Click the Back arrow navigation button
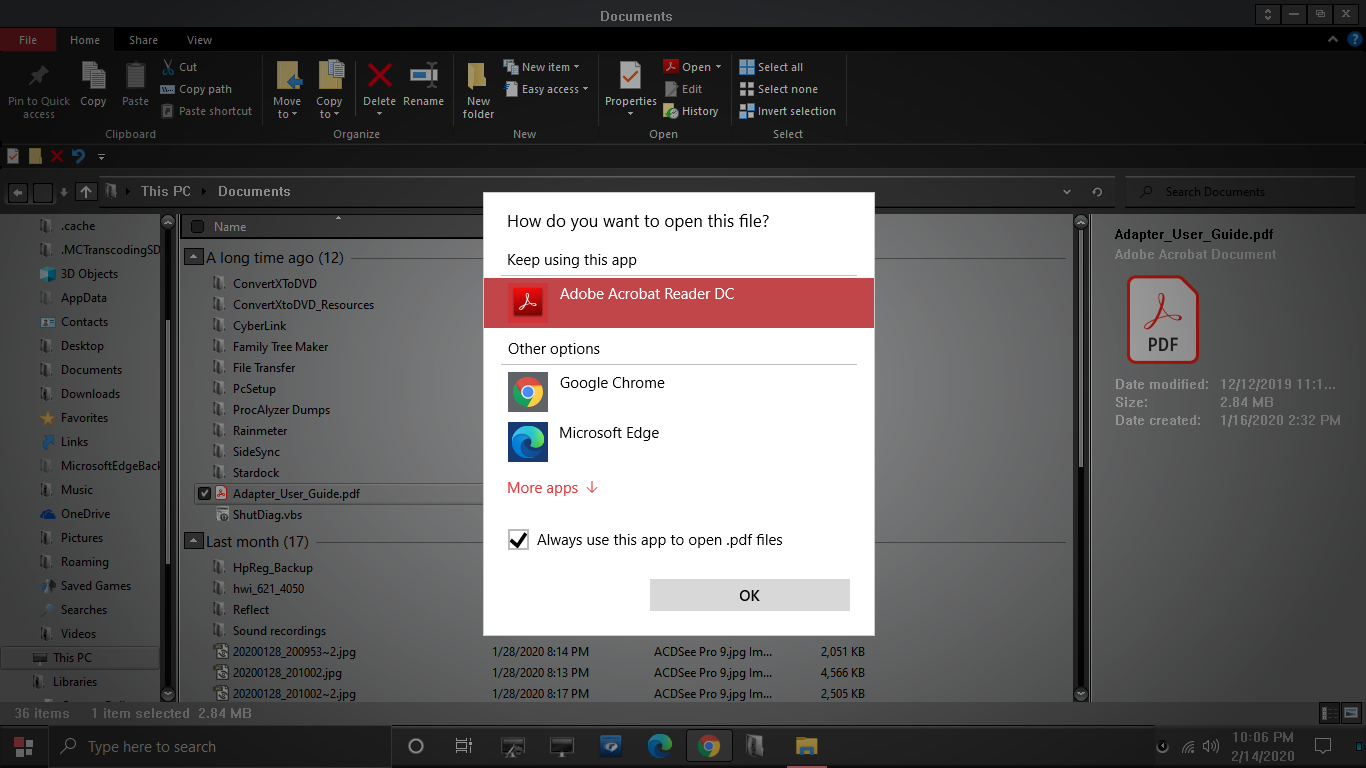1366x768 pixels. pos(18,192)
